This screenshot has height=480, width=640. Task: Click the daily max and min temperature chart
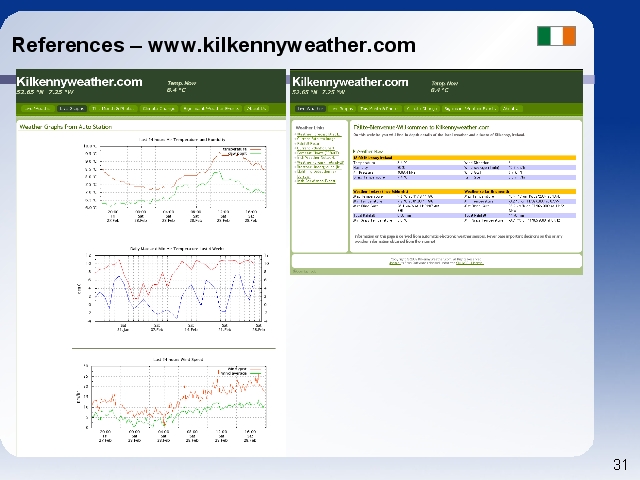tap(171, 289)
